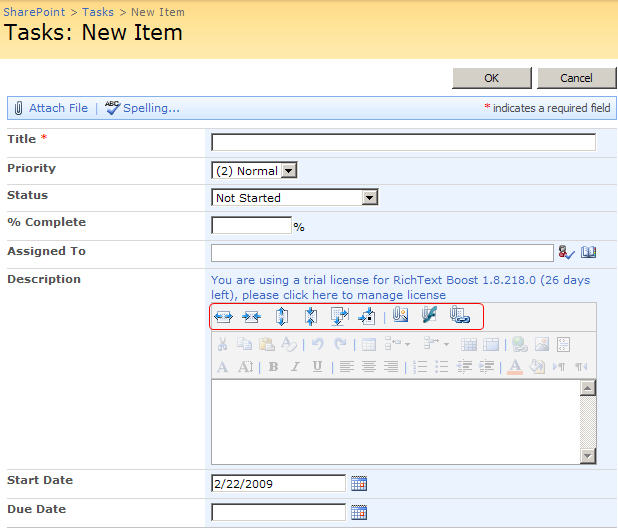Open the insert column dropdown

tap(436, 344)
